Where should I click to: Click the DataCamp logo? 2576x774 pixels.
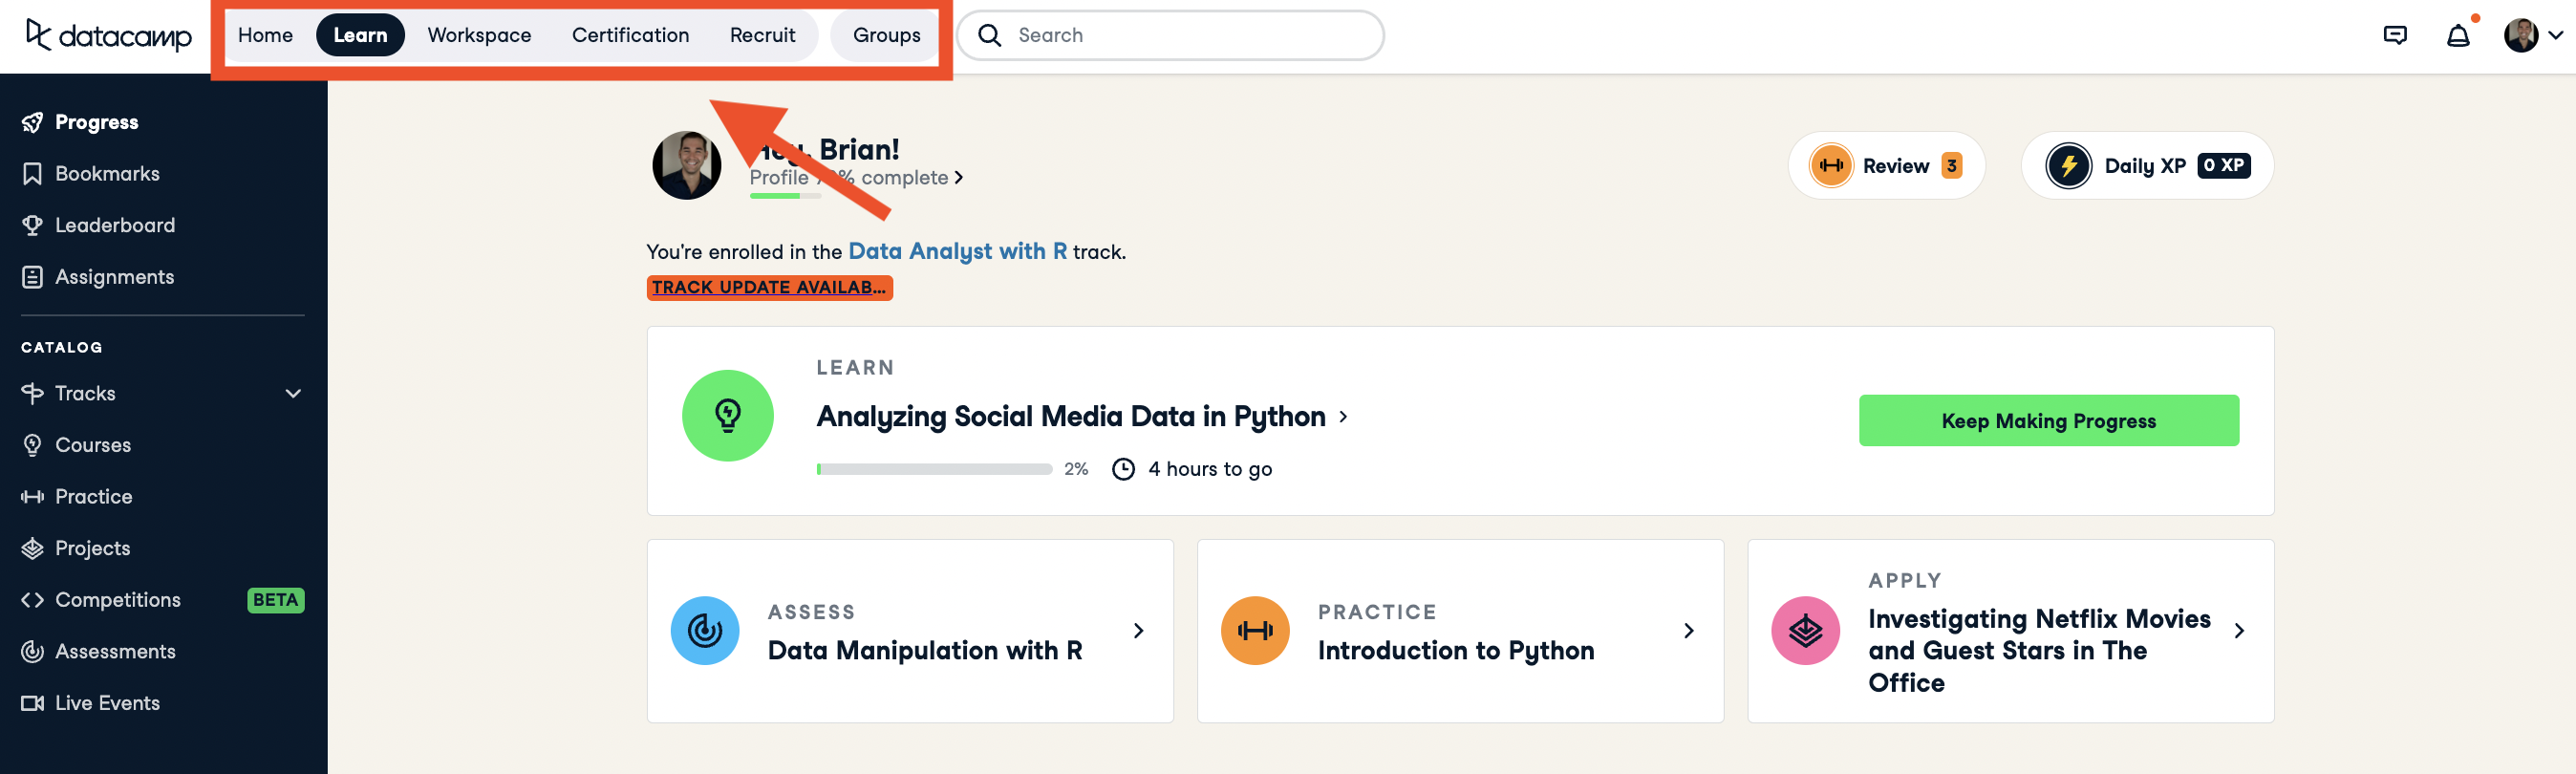click(108, 36)
